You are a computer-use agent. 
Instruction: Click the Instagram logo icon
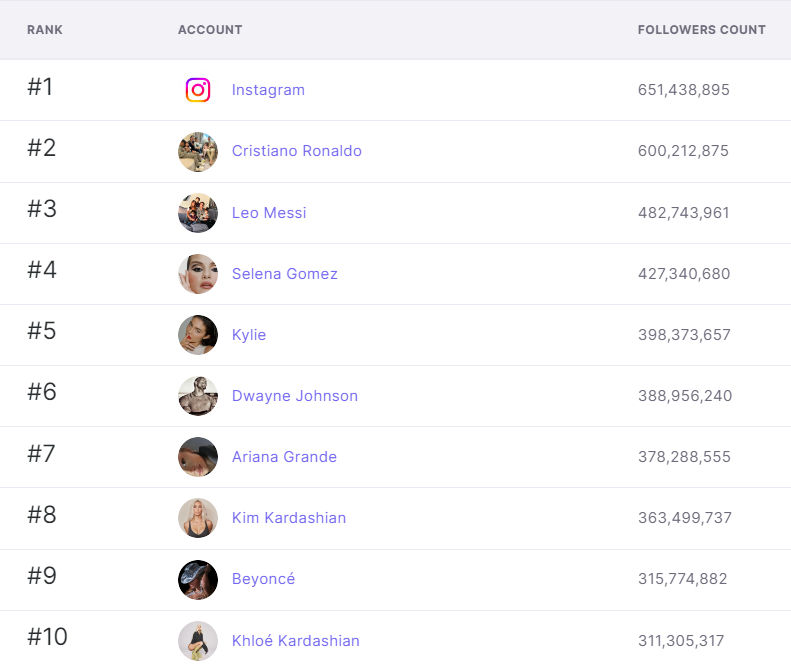click(x=198, y=90)
